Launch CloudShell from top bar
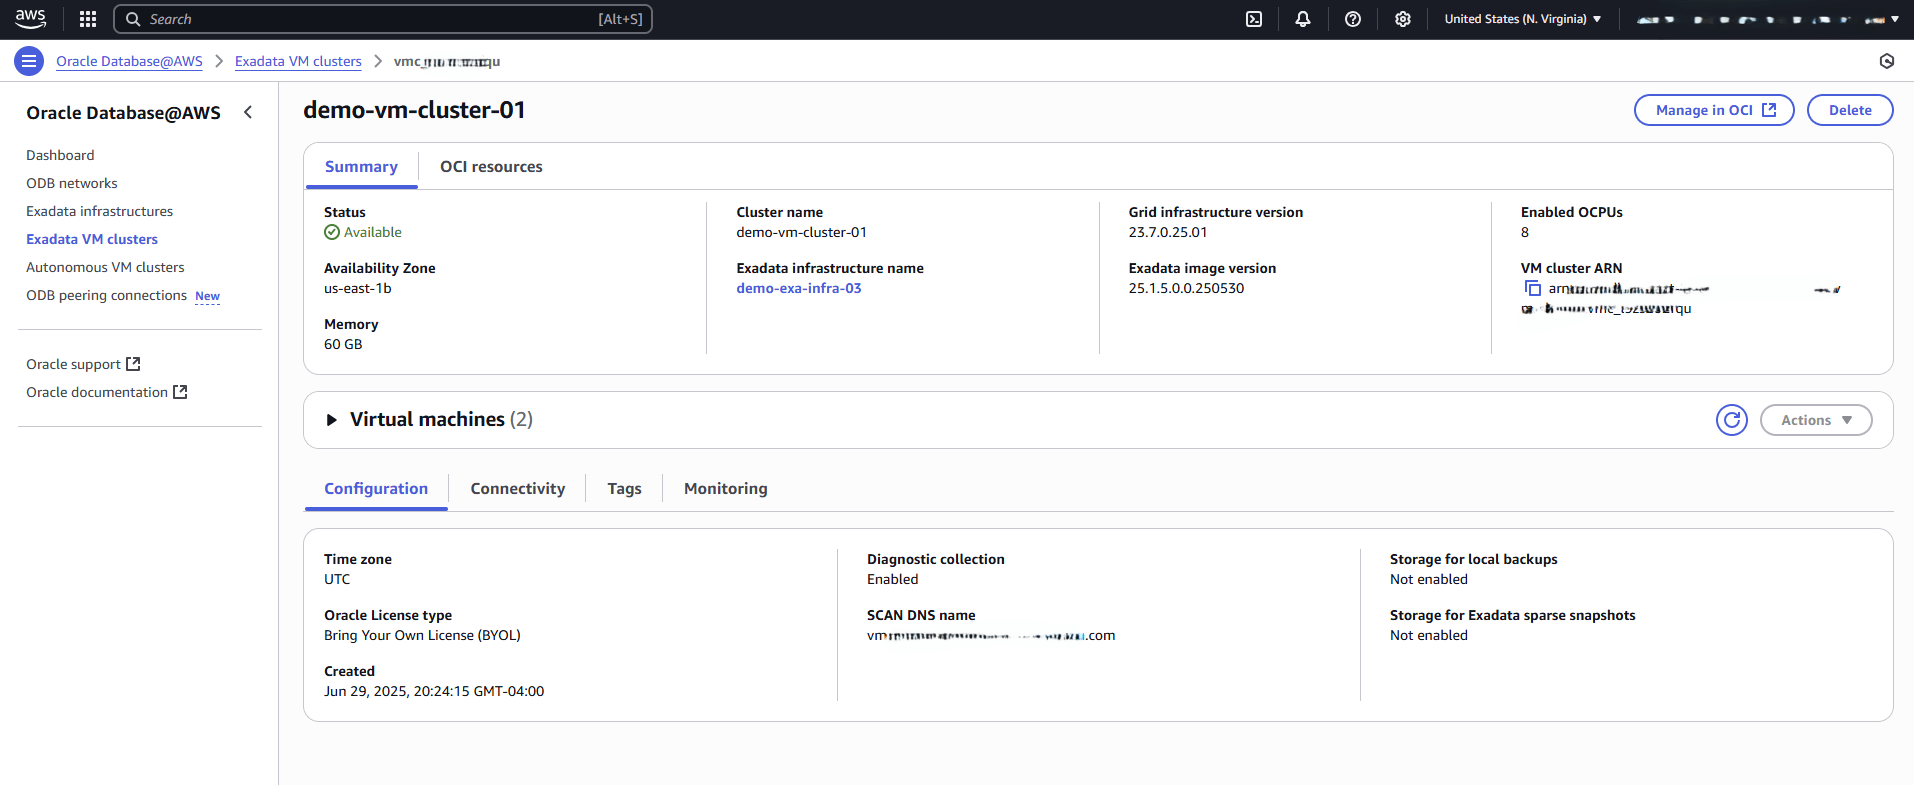 pyautogui.click(x=1254, y=19)
